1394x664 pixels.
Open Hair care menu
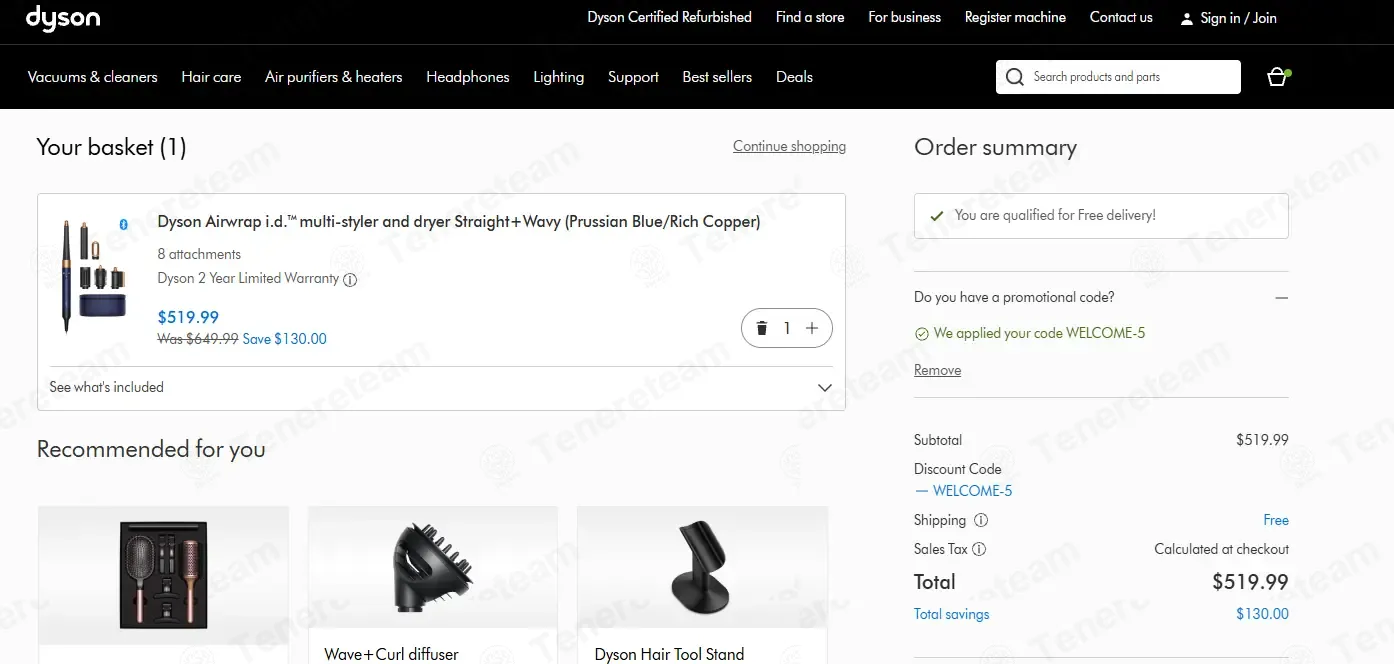(211, 77)
